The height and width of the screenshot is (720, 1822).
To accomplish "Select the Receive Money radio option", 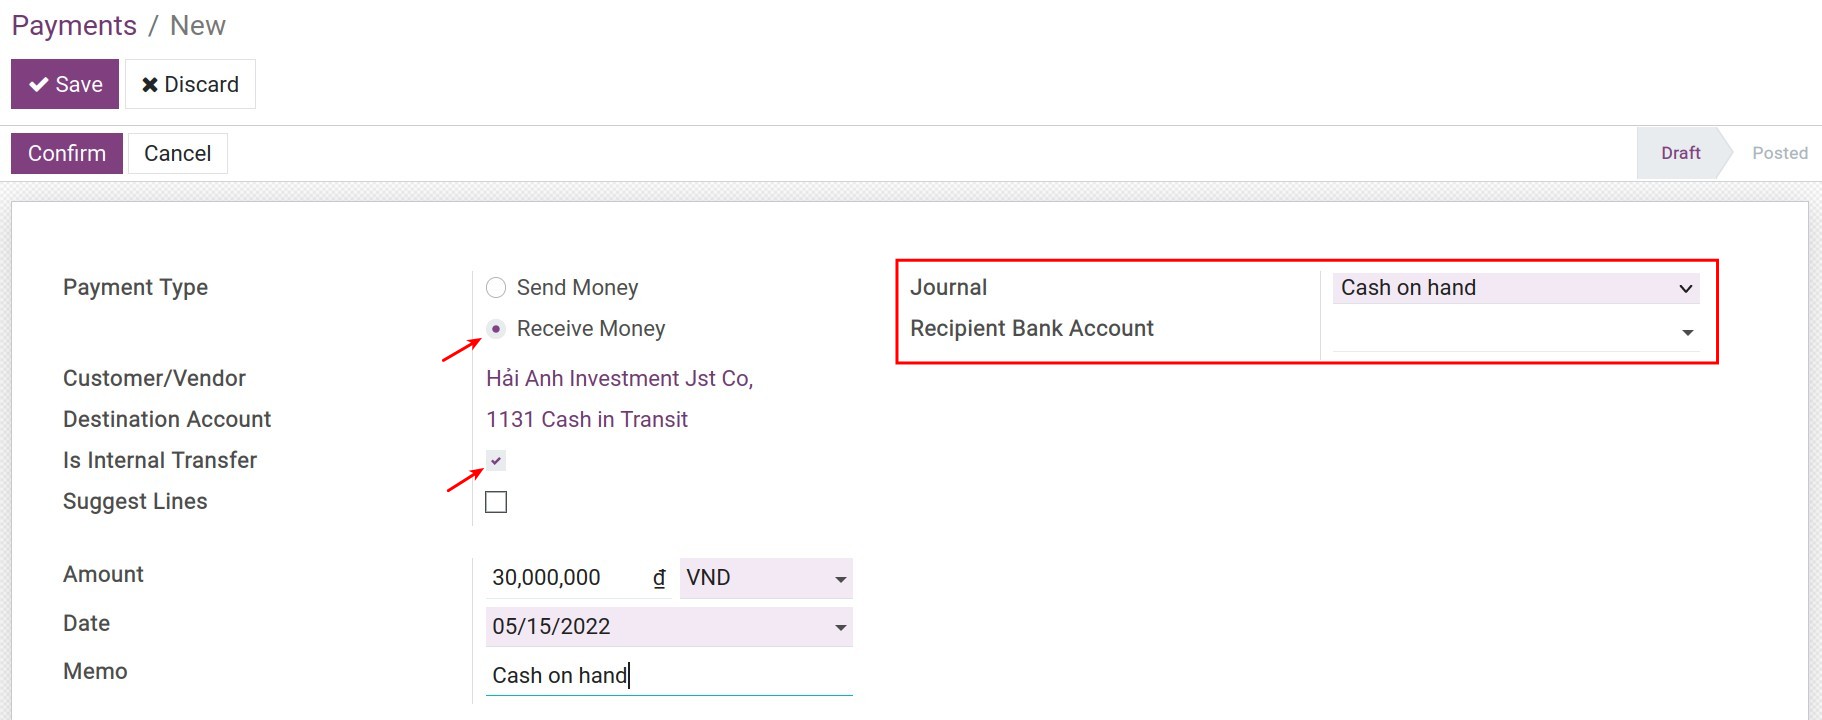I will click(496, 329).
